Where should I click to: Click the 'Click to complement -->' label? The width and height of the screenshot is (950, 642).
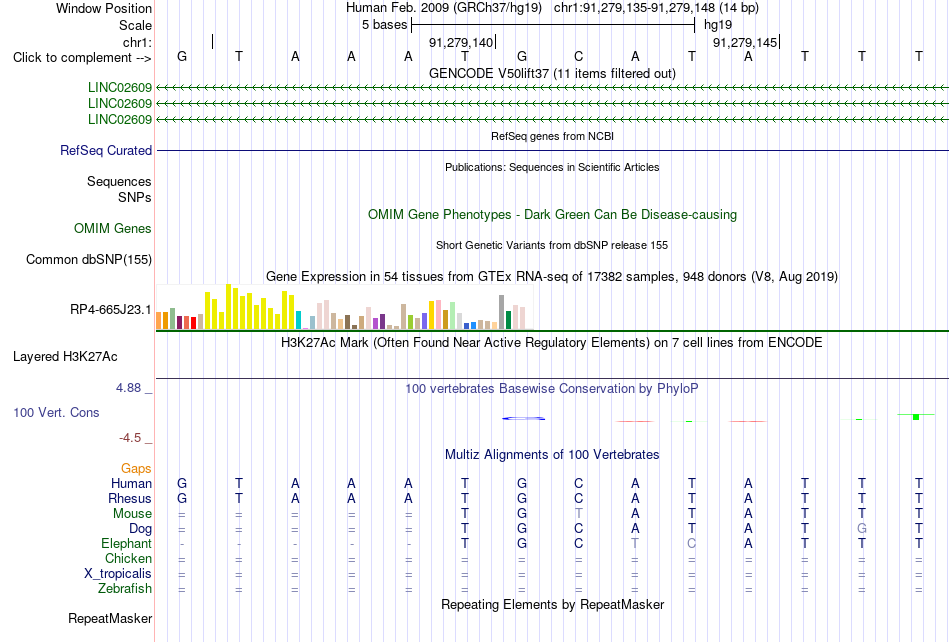(82, 58)
